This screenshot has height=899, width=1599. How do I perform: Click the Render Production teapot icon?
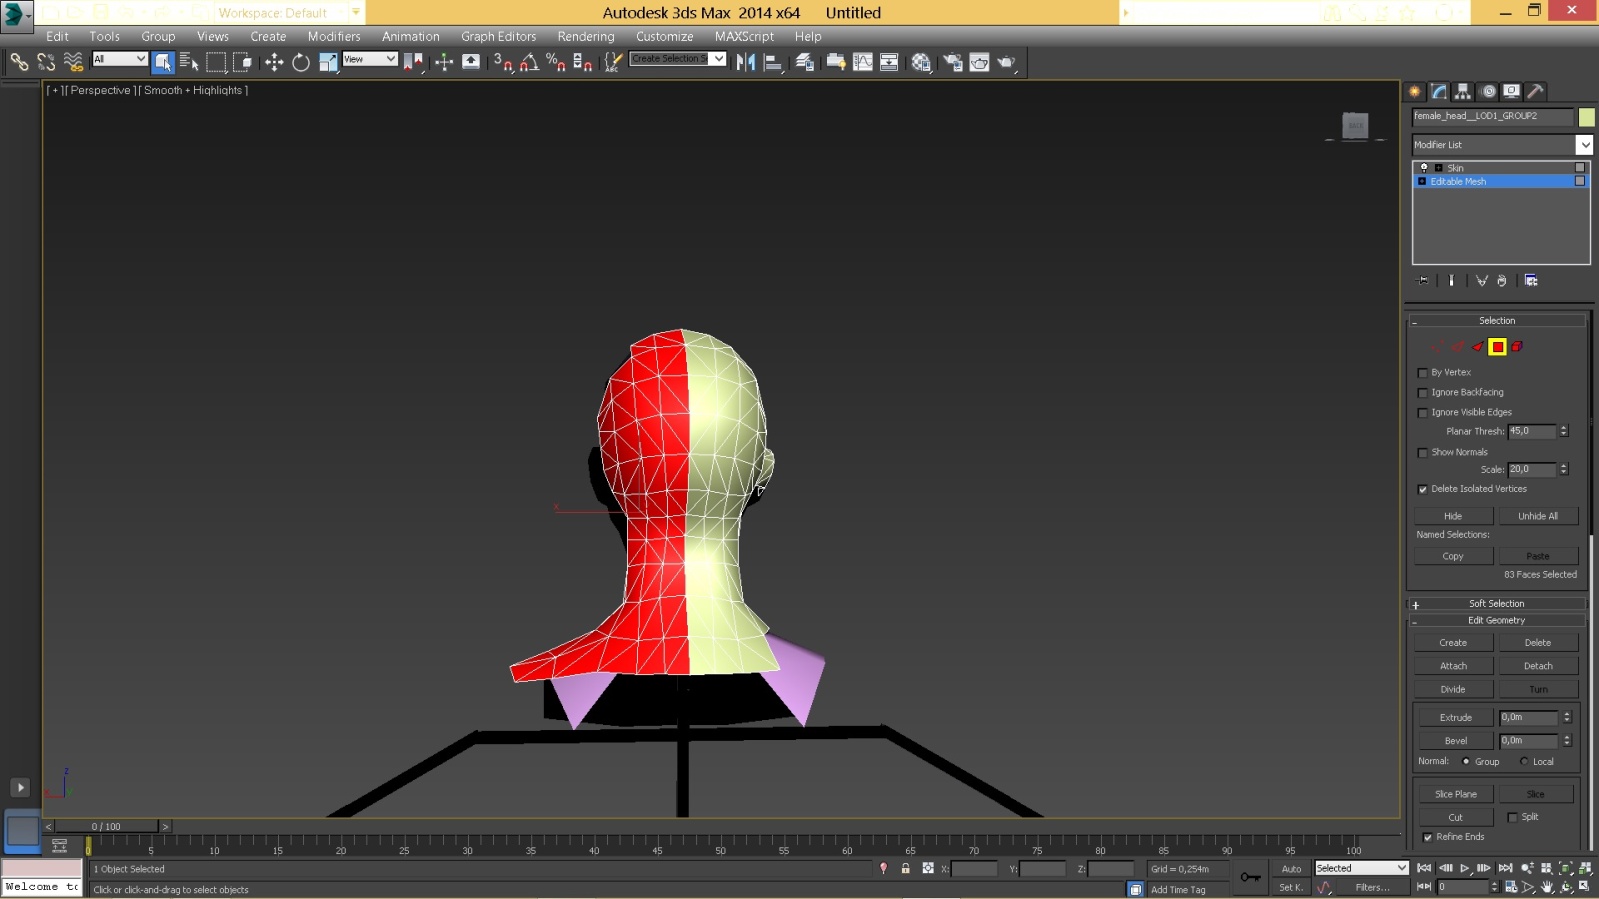tap(1006, 62)
